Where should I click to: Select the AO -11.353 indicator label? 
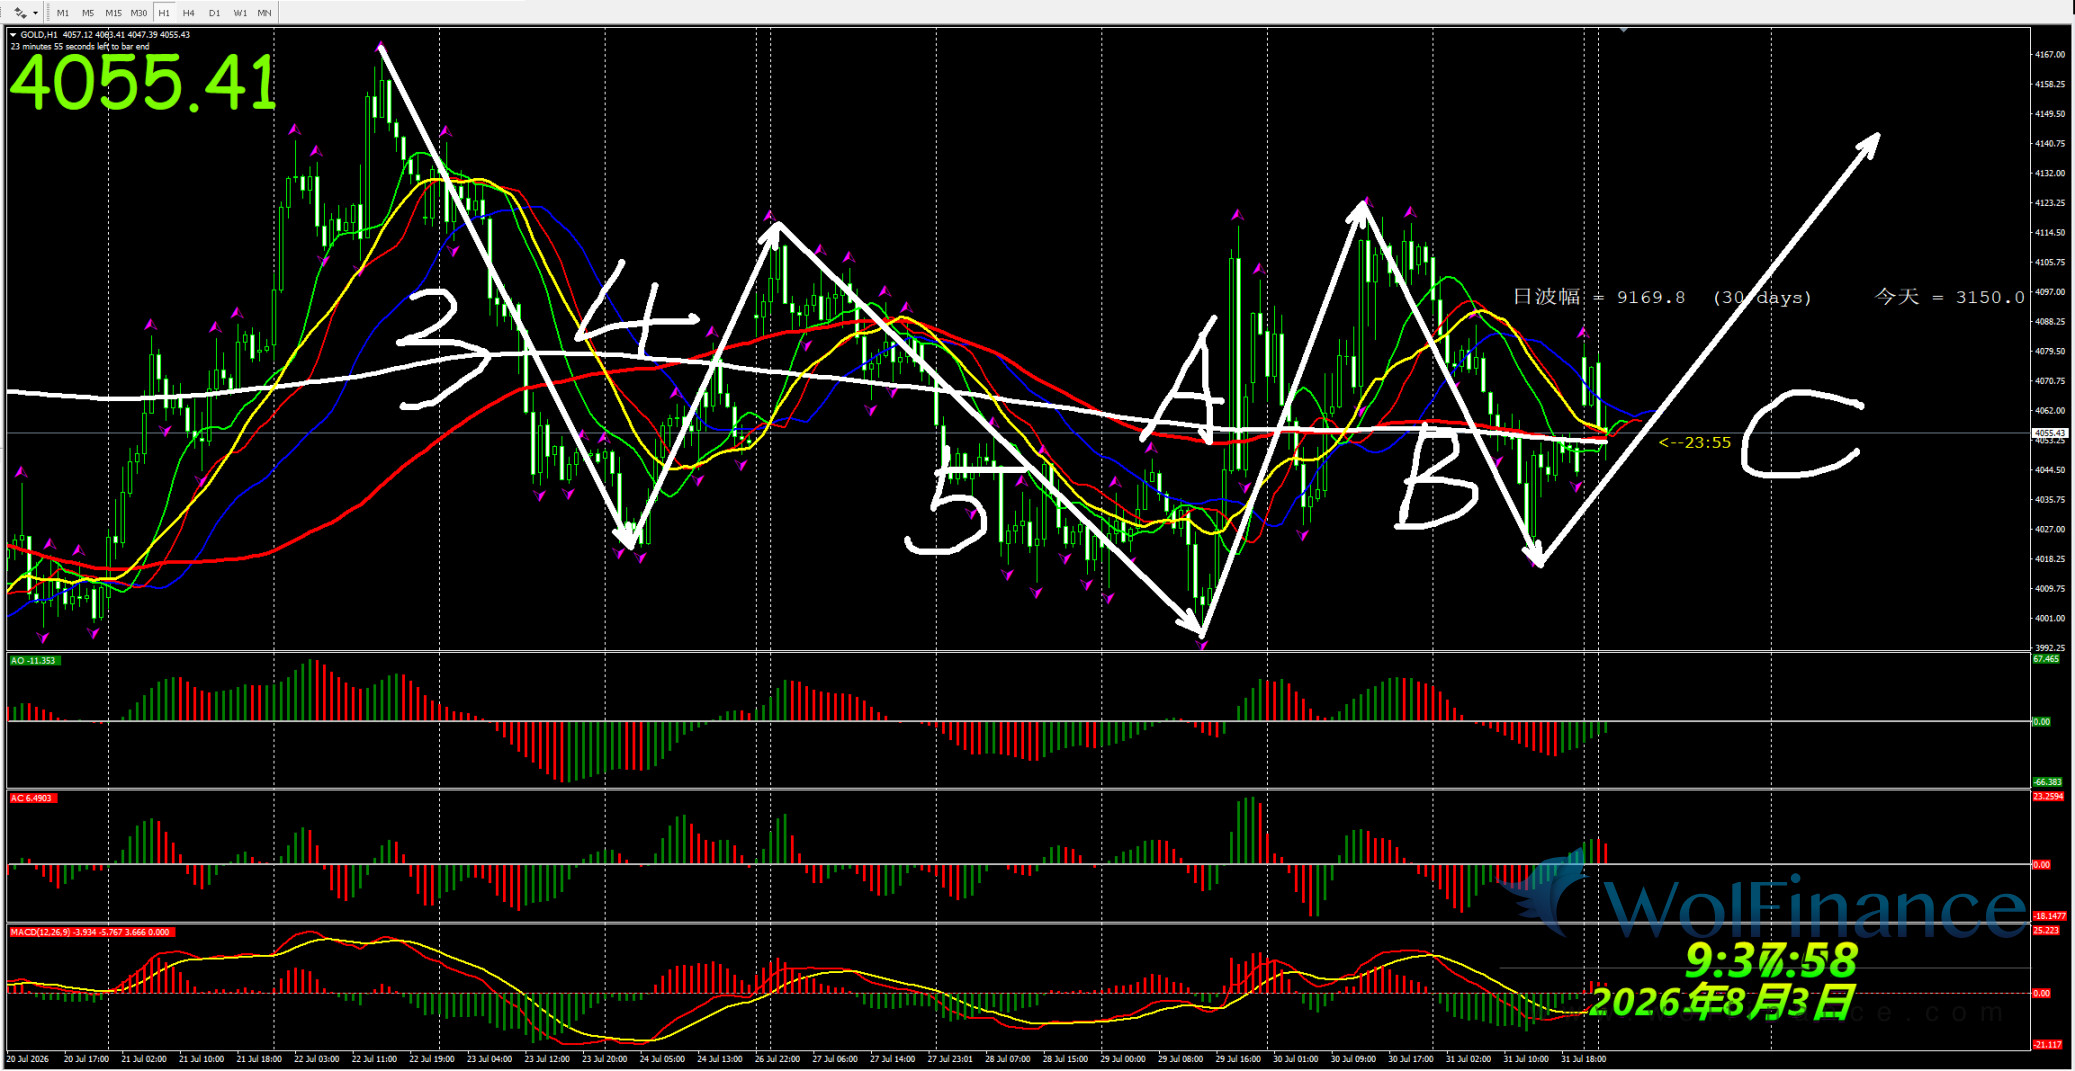[x=34, y=661]
